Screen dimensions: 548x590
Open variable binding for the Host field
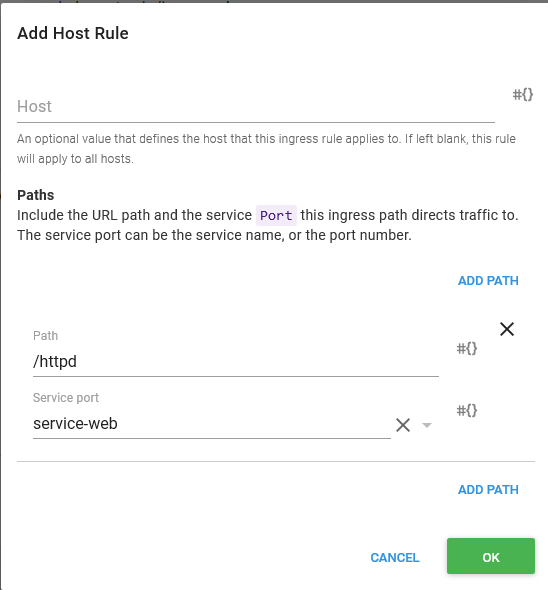pos(523,94)
